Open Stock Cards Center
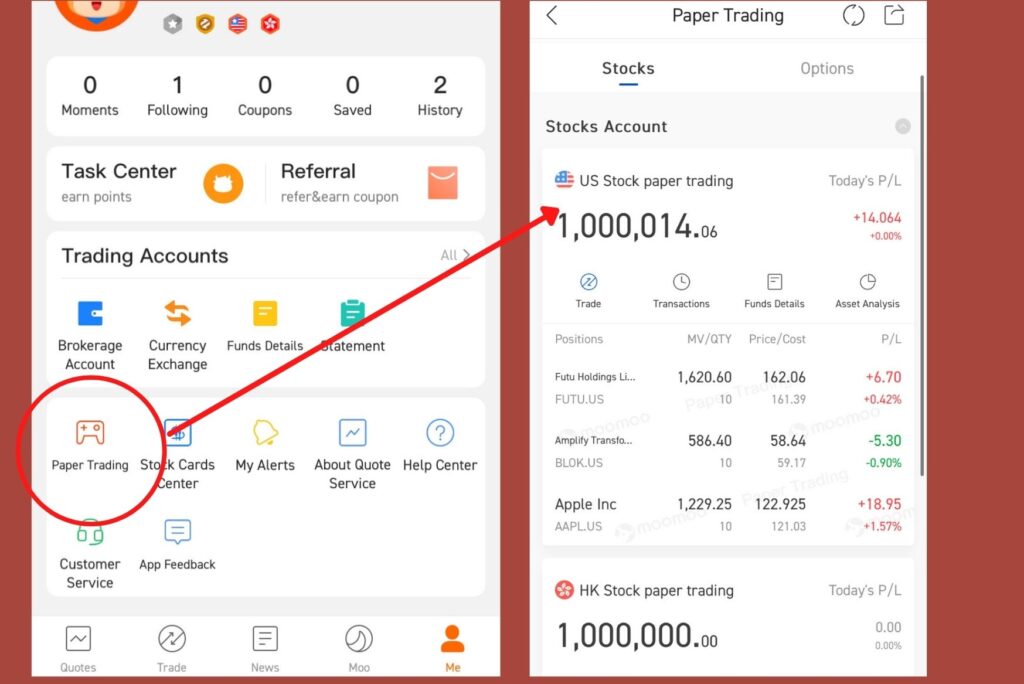The image size is (1024, 684). coord(178,455)
